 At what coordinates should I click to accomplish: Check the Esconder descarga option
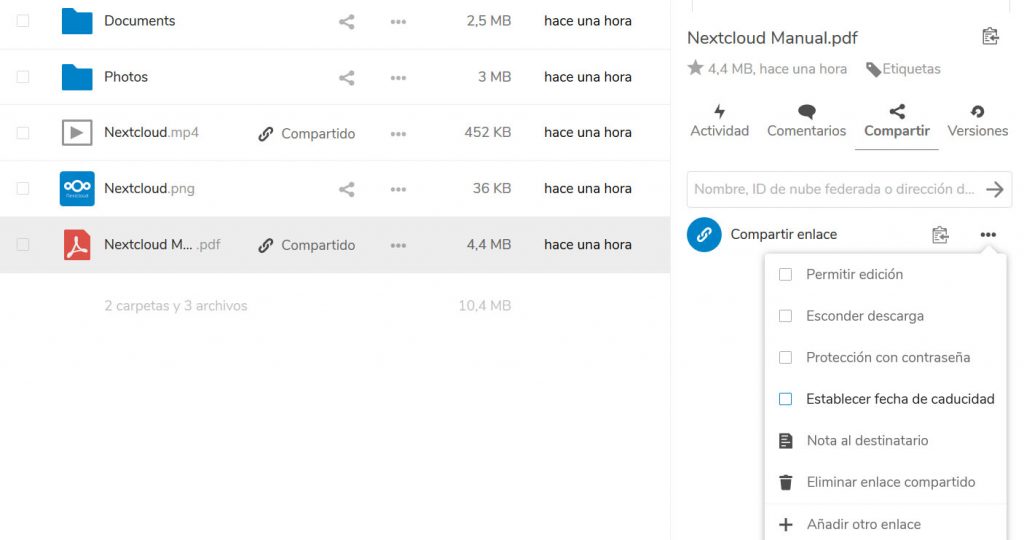pyautogui.click(x=786, y=316)
